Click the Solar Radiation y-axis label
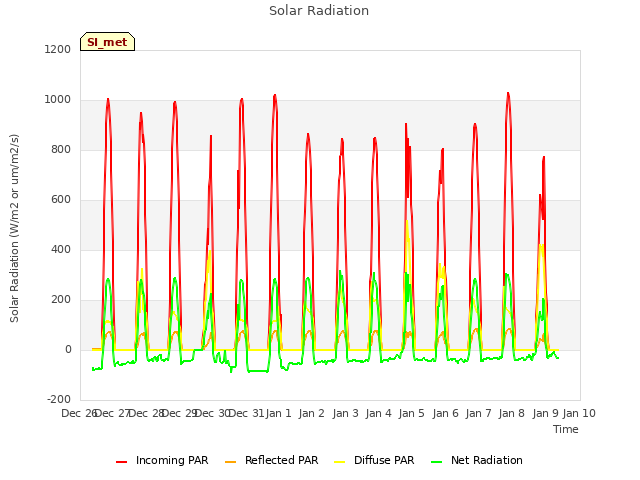The image size is (640, 480). point(14,228)
